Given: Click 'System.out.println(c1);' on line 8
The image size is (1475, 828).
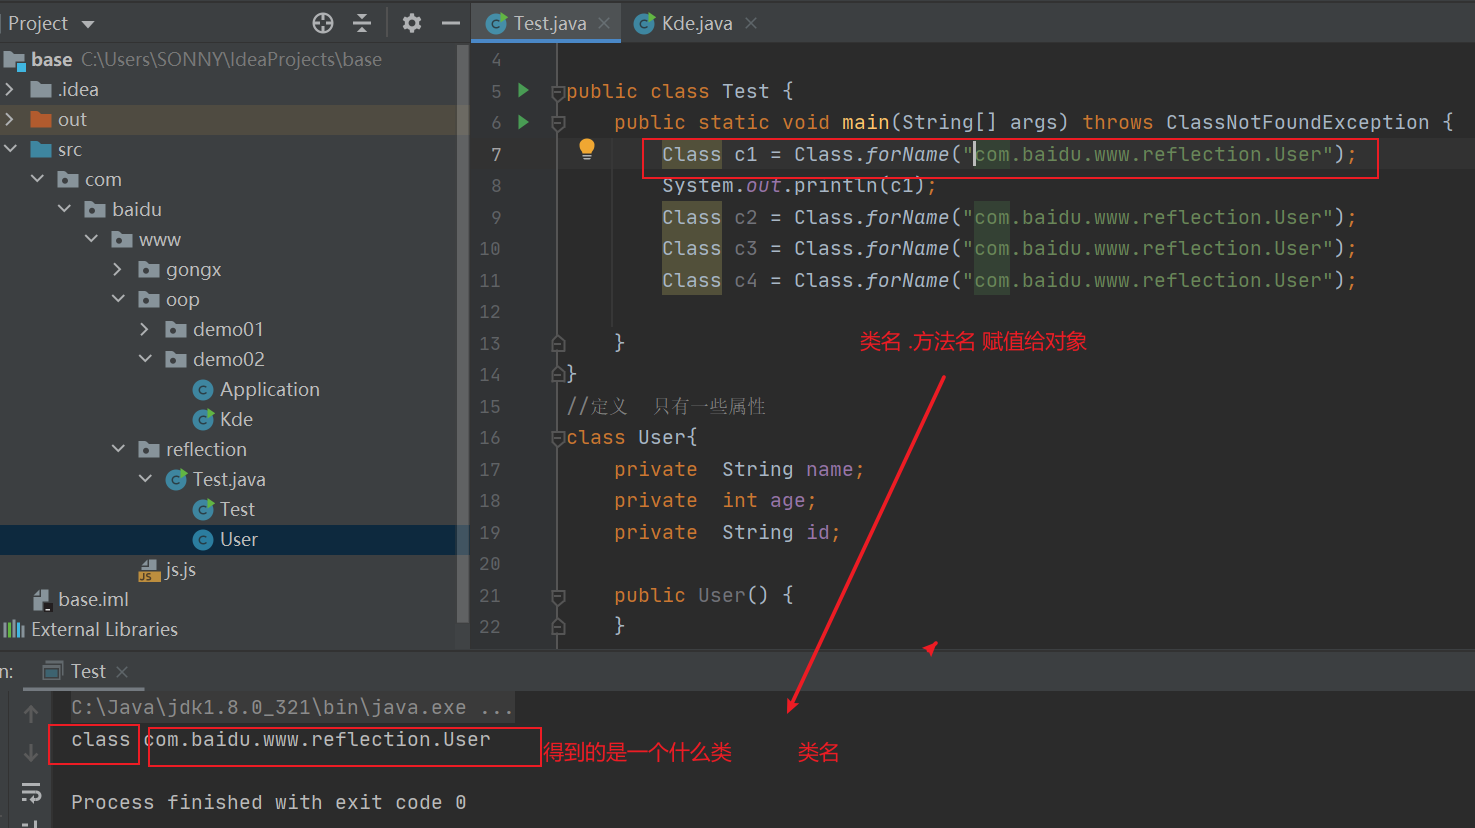Looking at the screenshot, I should click(799, 186).
